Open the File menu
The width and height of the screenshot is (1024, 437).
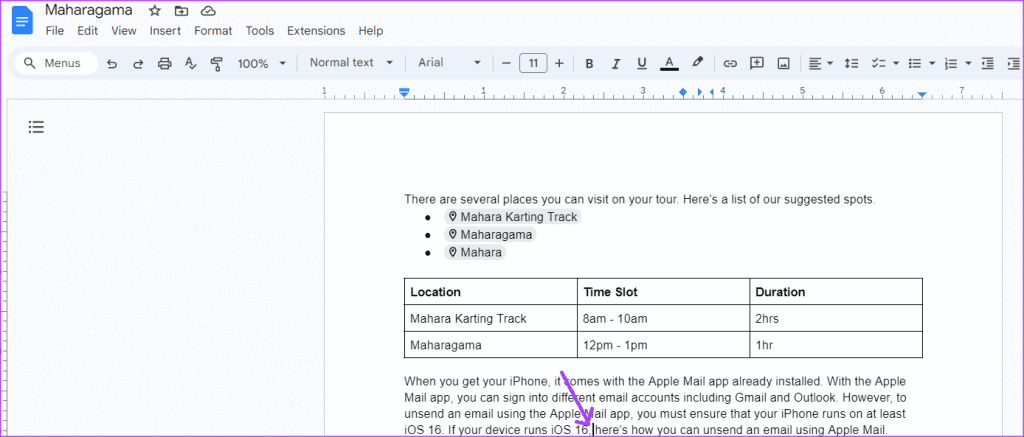click(x=55, y=31)
